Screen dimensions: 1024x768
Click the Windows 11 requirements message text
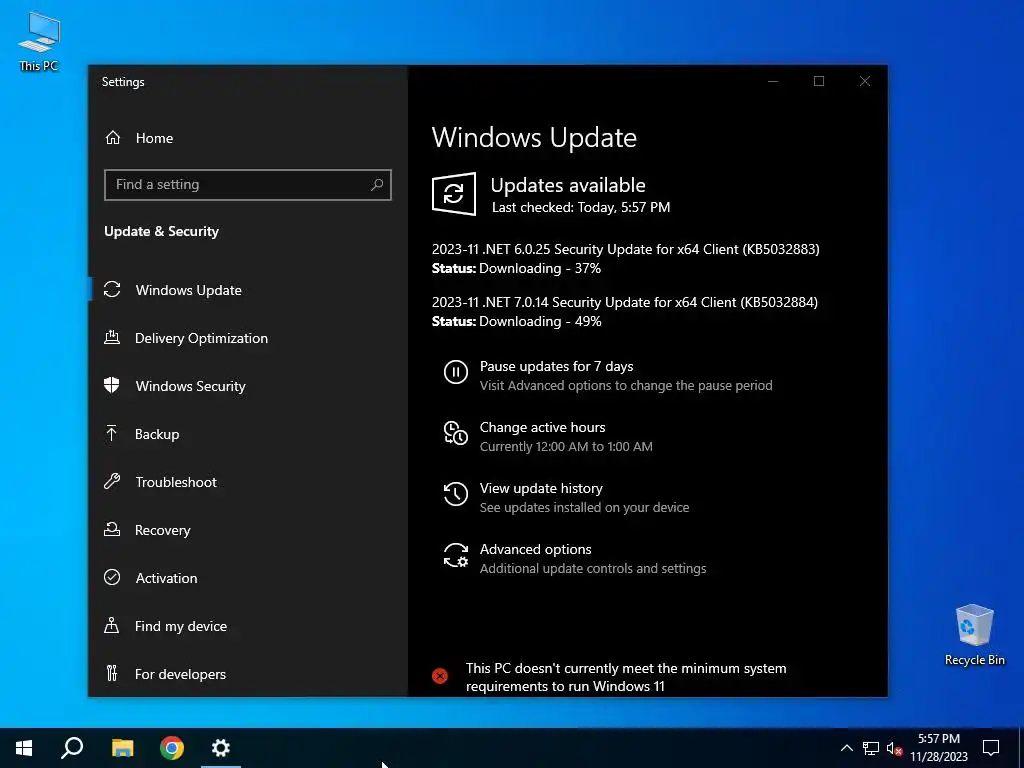(x=626, y=677)
